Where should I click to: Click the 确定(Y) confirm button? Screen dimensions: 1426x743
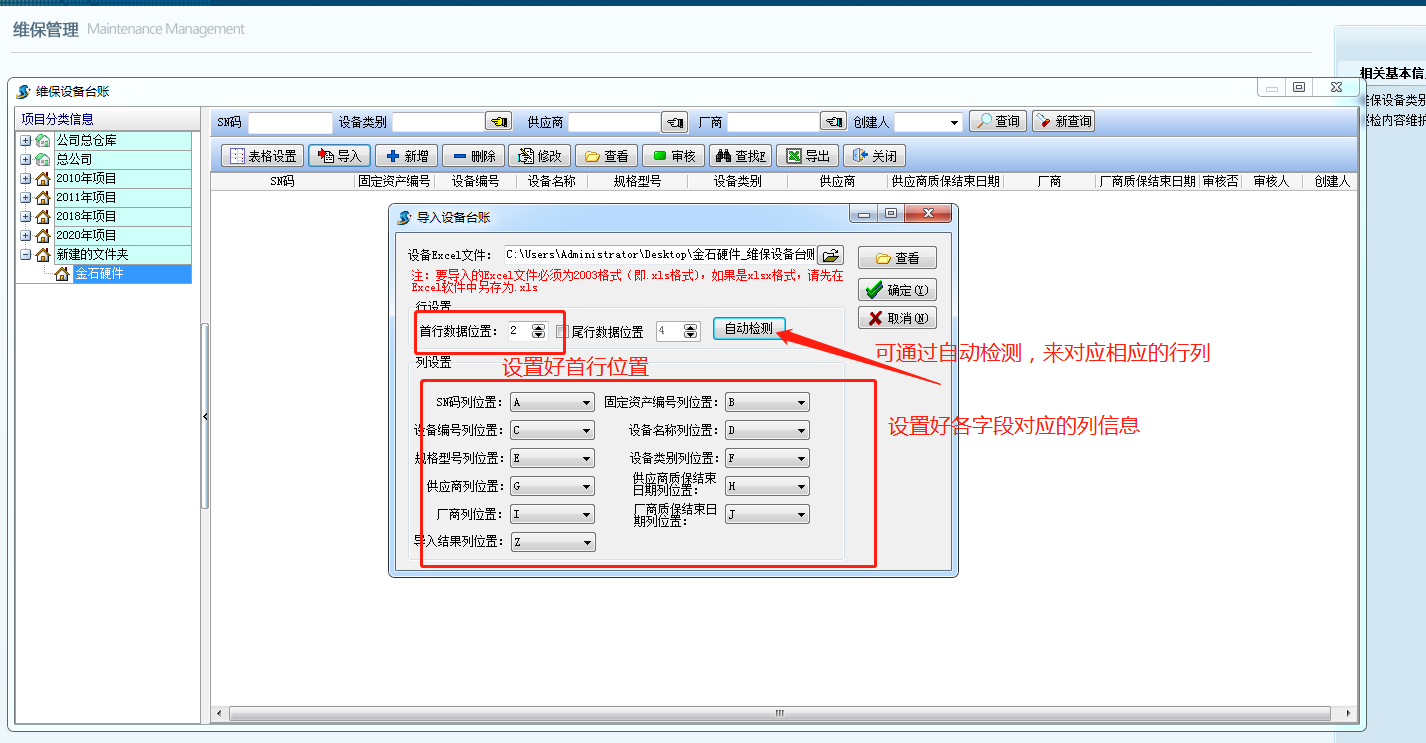(897, 290)
